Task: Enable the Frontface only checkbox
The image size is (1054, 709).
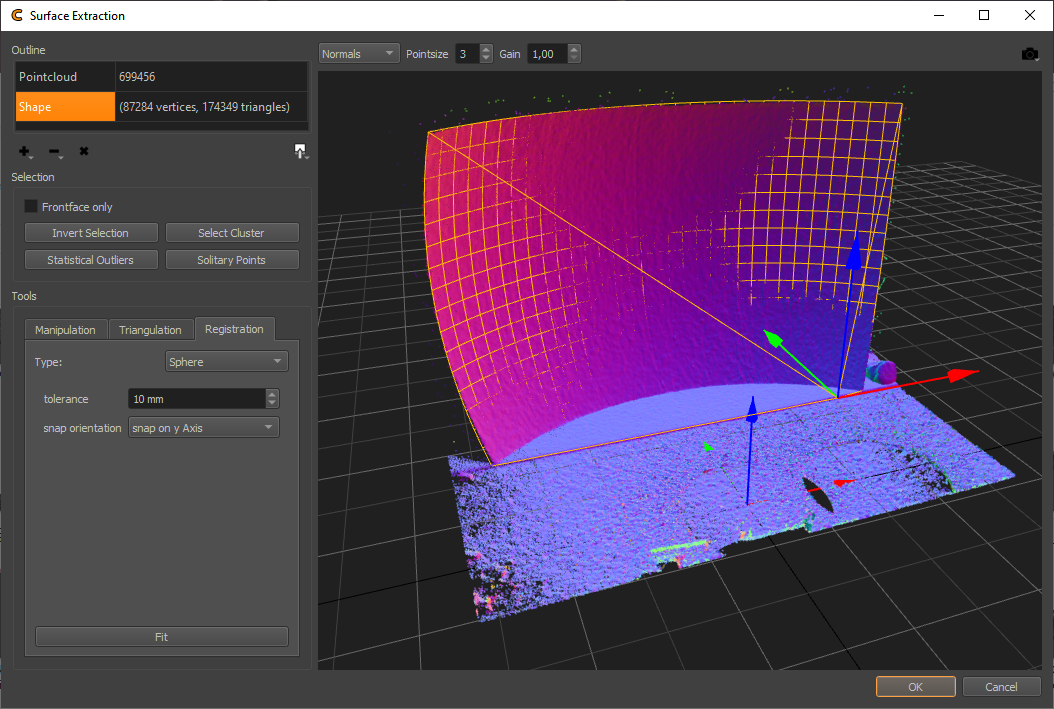Action: pyautogui.click(x=31, y=207)
